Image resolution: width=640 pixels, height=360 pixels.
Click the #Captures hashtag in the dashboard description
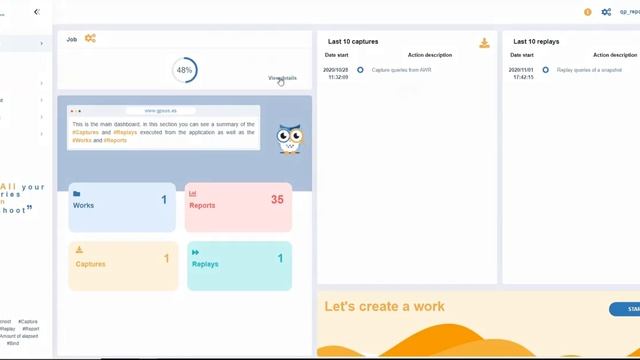pyautogui.click(x=85, y=132)
